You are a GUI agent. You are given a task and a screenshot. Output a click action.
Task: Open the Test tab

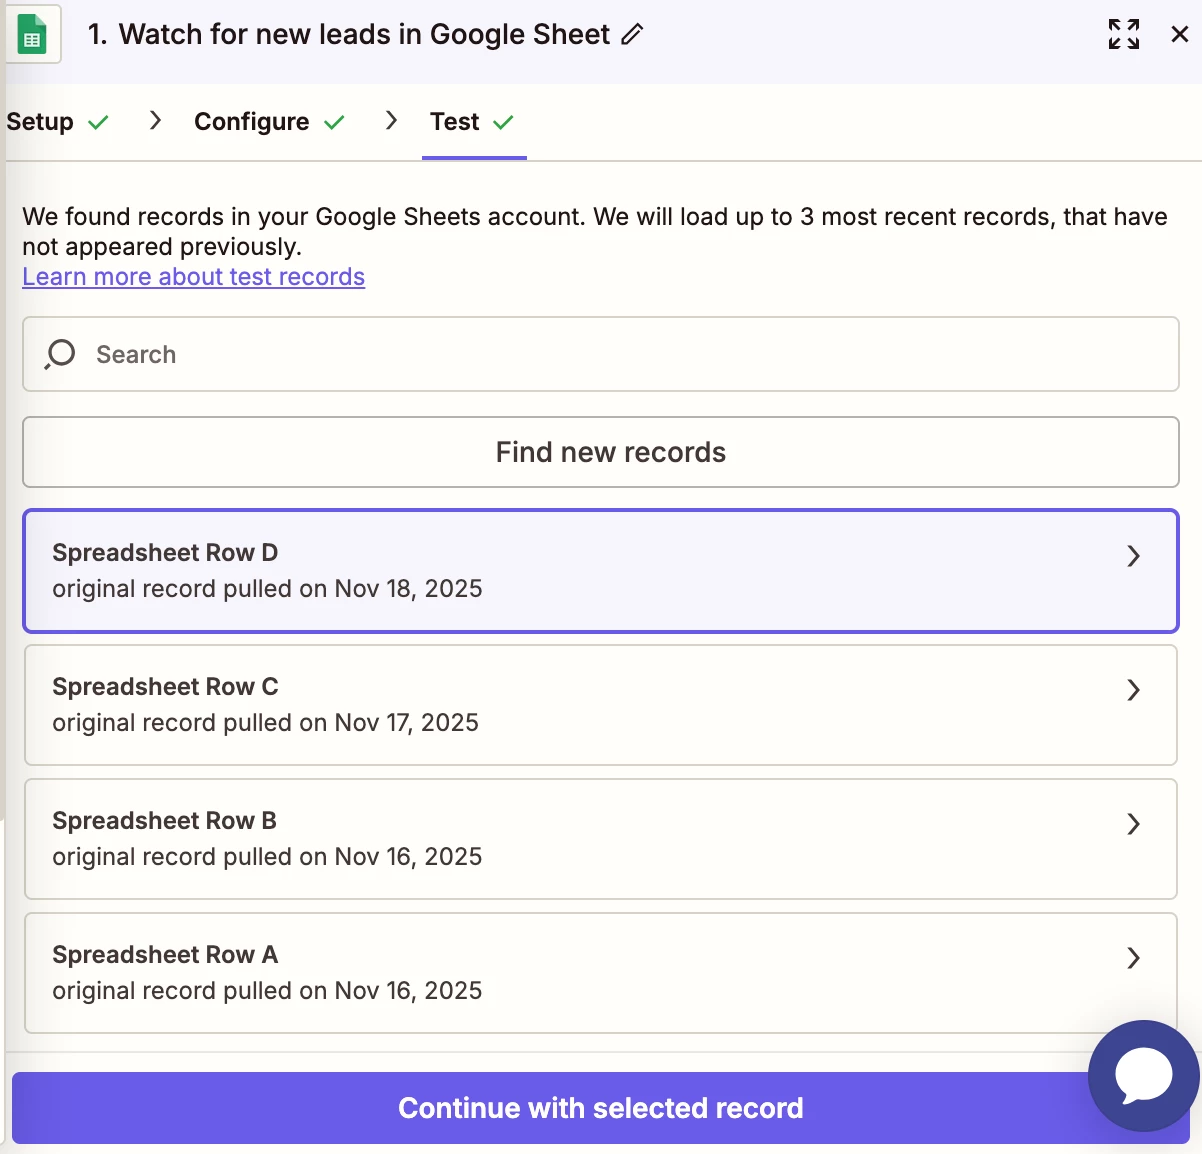(455, 122)
